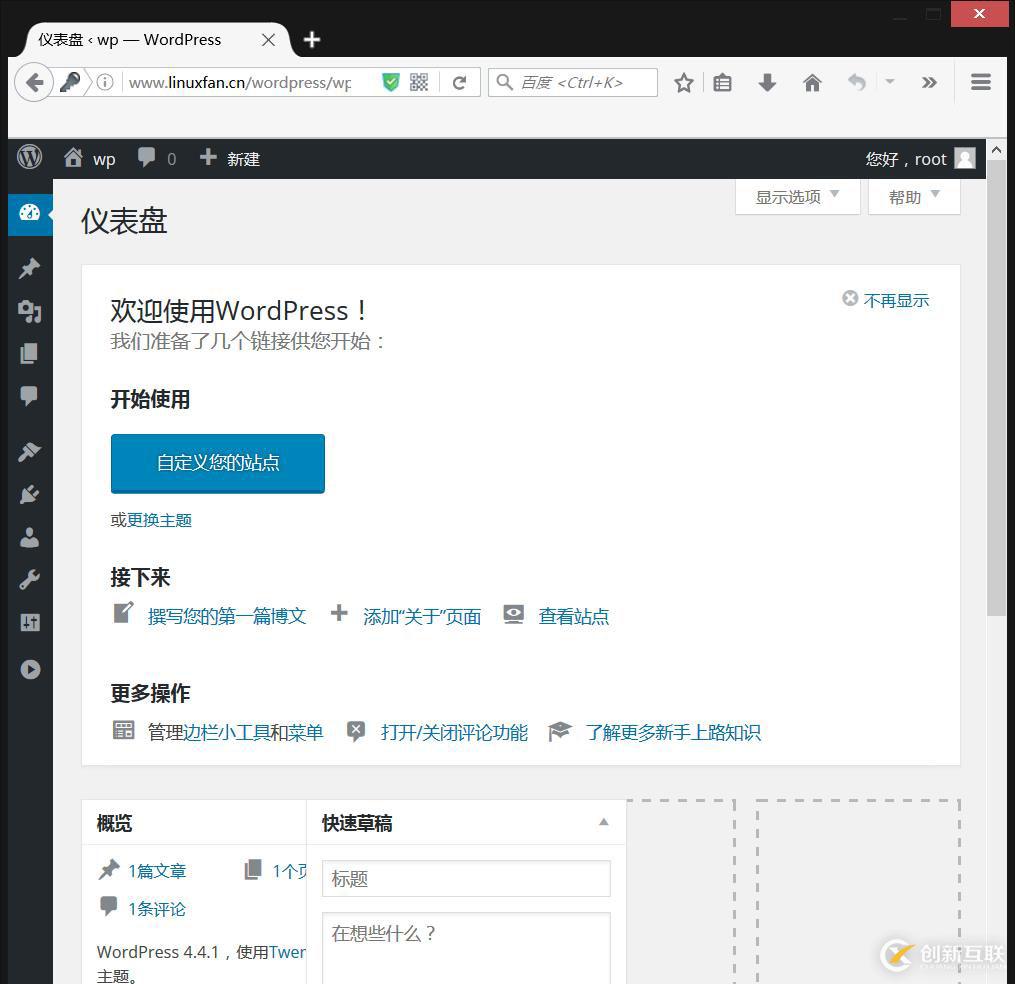Select the 仪表盘 ‹ wp — WordPress tab
Image resolution: width=1015 pixels, height=984 pixels.
point(157,40)
